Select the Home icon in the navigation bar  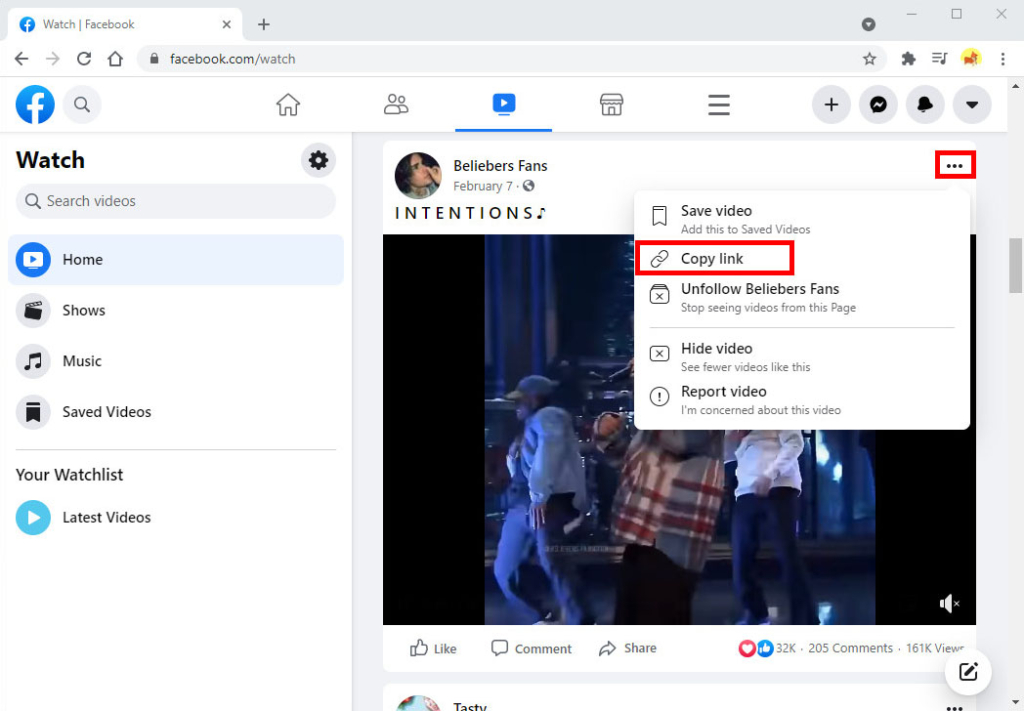(x=288, y=104)
